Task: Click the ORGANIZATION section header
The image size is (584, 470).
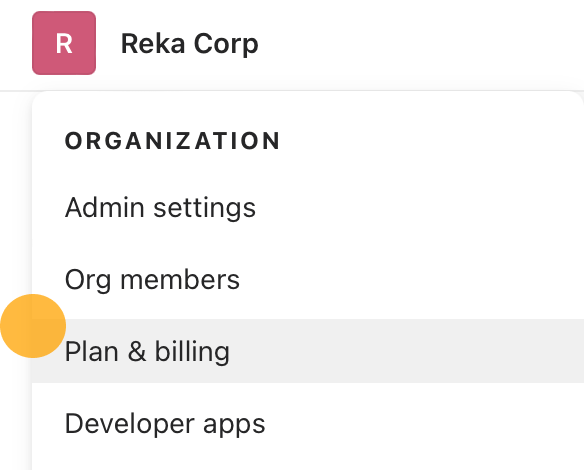Action: click(172, 141)
